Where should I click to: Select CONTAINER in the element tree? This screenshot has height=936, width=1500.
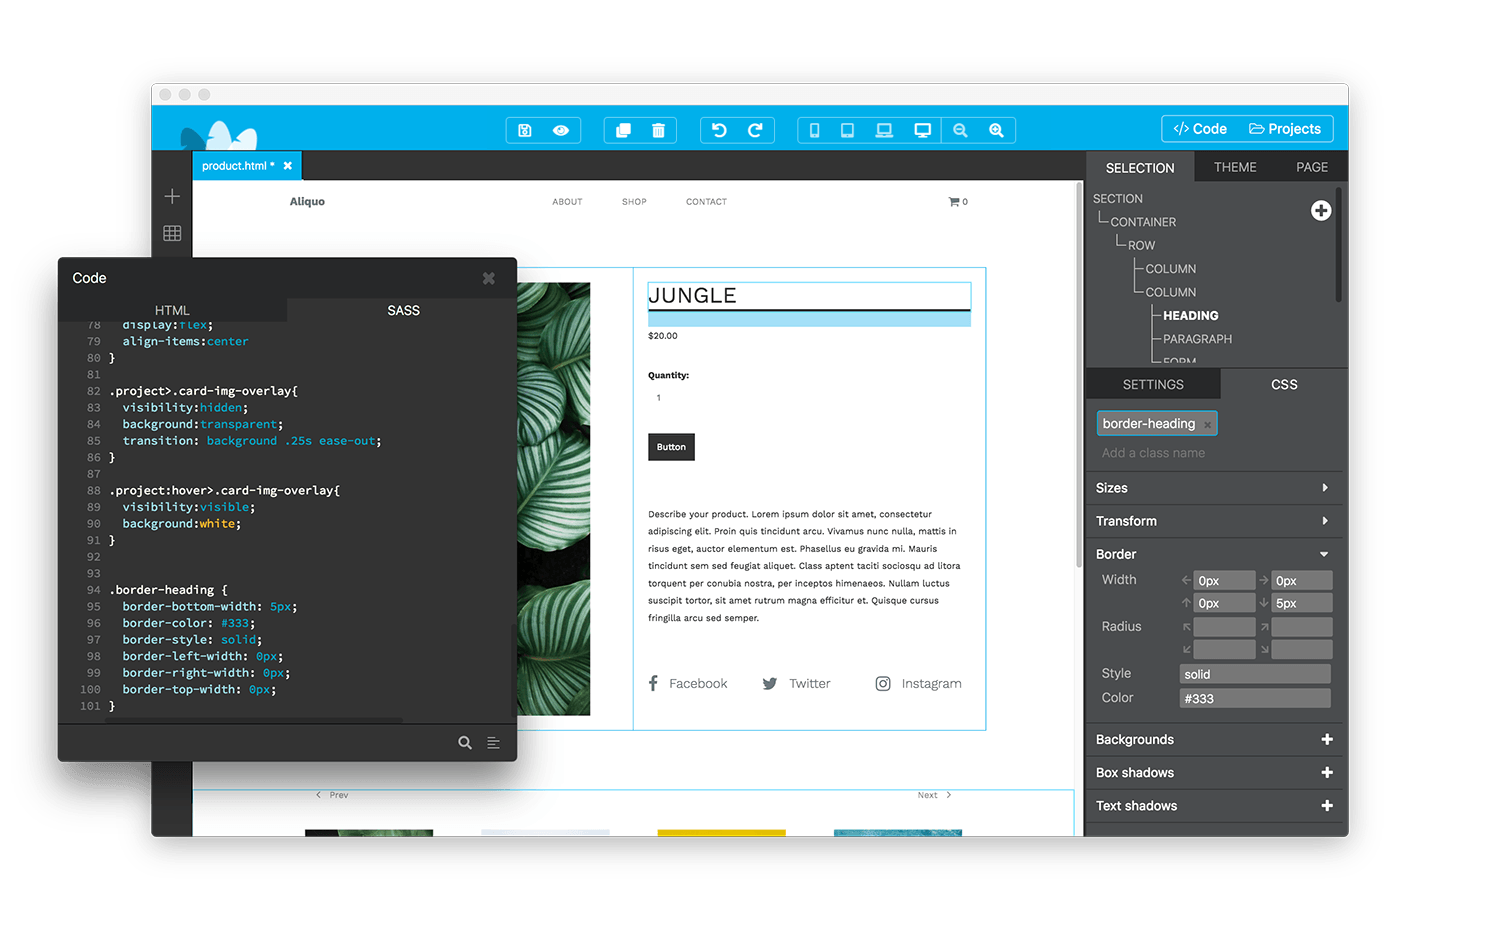pos(1143,222)
